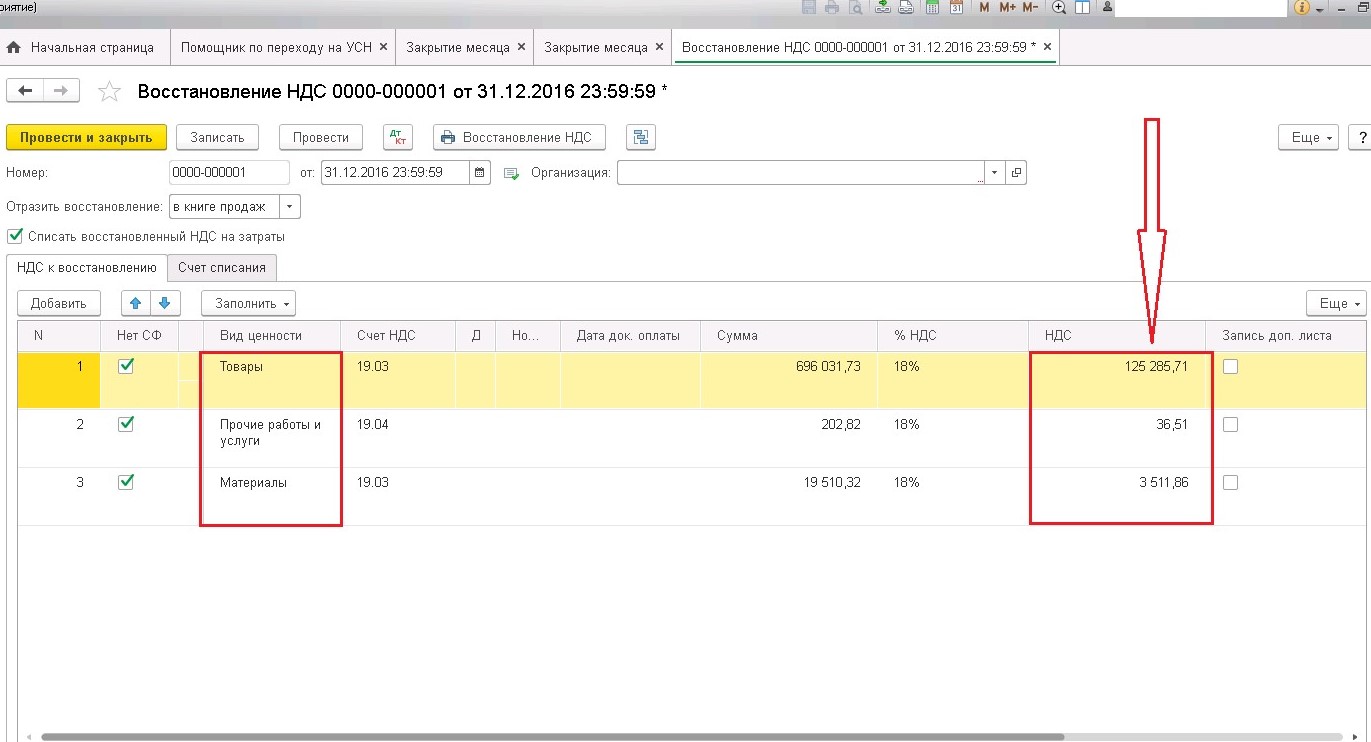Image resolution: width=1371 pixels, height=742 pixels.
Task: Open the top Еще menu button
Action: 1309,138
